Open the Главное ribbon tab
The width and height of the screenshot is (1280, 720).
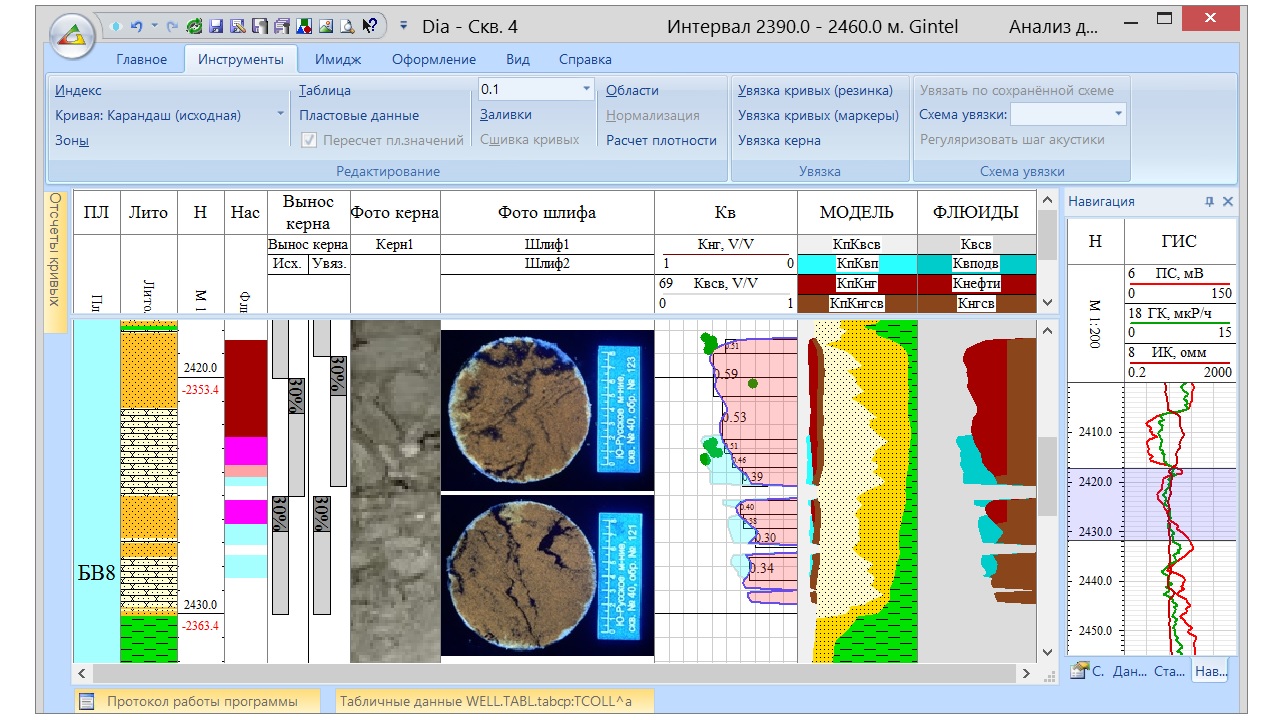(x=141, y=59)
